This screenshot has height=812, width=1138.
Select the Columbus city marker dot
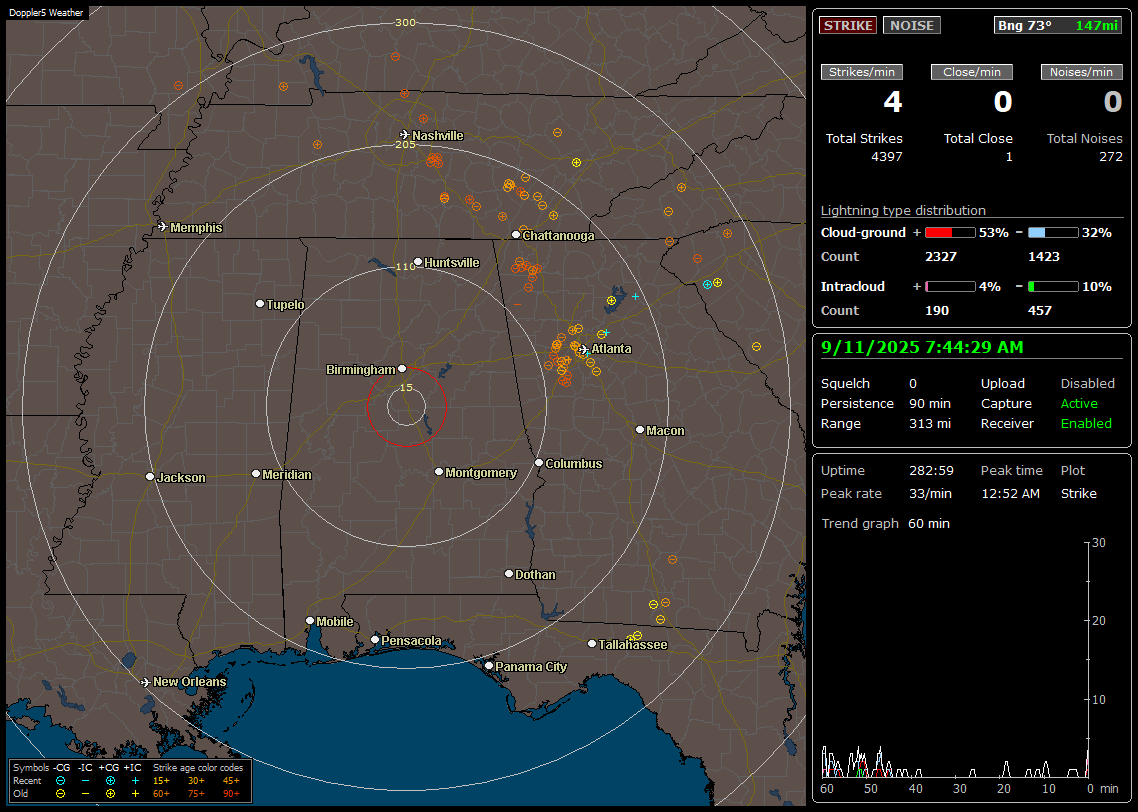tap(539, 462)
